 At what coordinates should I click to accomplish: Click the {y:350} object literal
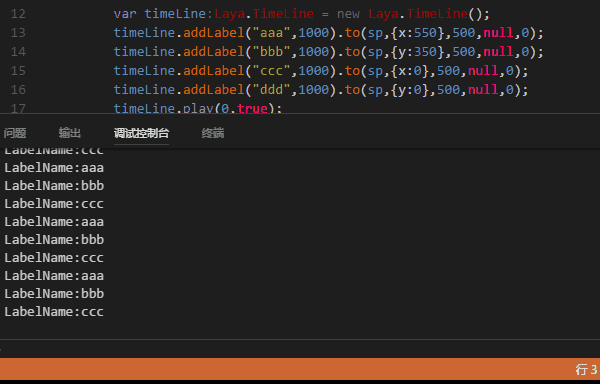pyautogui.click(x=417, y=52)
